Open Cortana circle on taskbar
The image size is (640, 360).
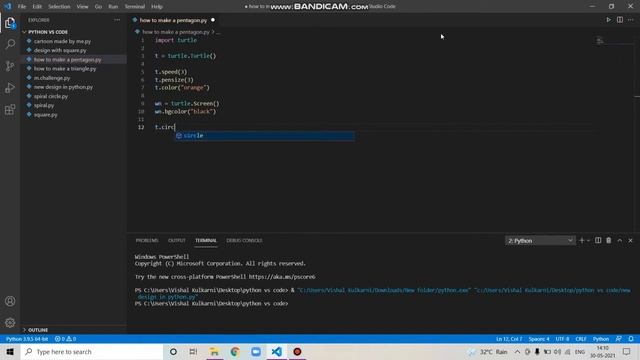pyautogui.click(x=173, y=351)
